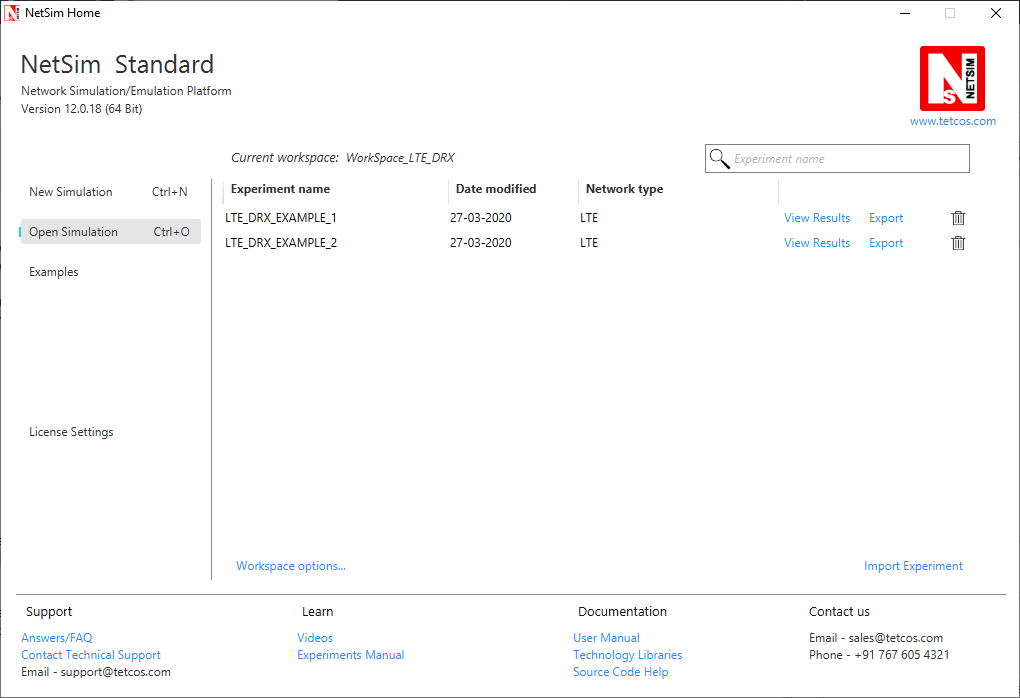Open Source Code Help link
The width and height of the screenshot is (1020, 698).
coord(620,672)
